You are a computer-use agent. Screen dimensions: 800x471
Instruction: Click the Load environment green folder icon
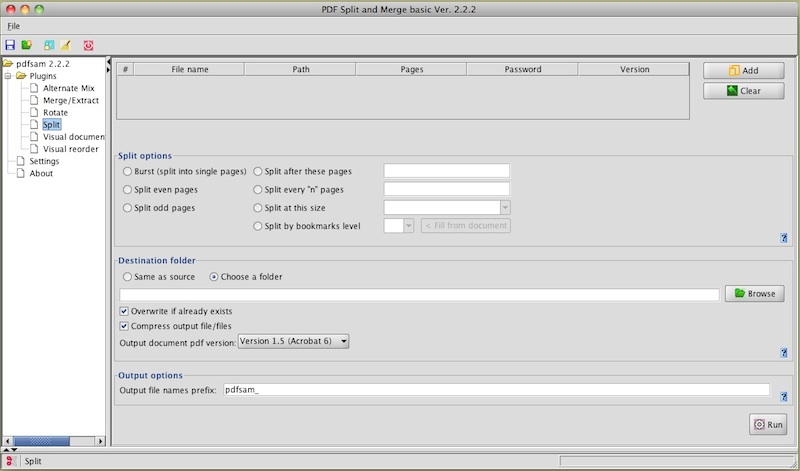27,45
